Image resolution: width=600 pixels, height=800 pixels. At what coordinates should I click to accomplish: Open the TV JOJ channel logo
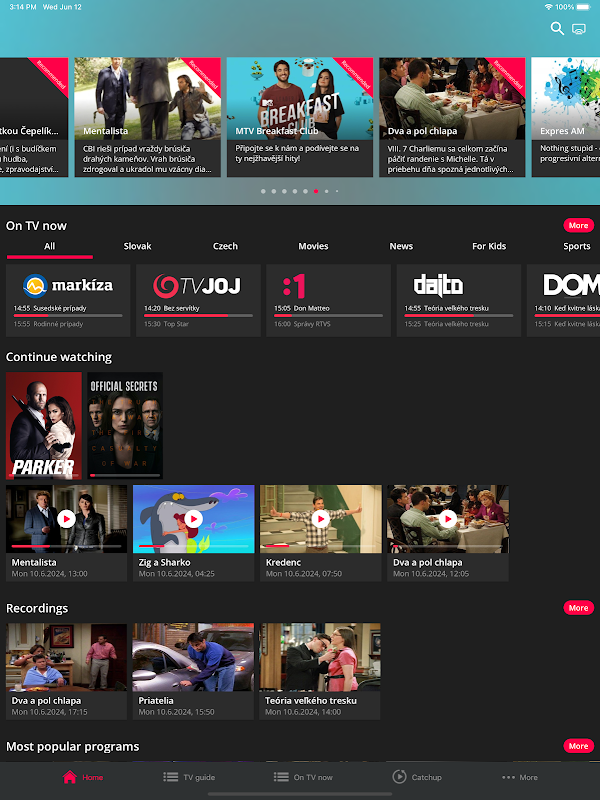(196, 286)
